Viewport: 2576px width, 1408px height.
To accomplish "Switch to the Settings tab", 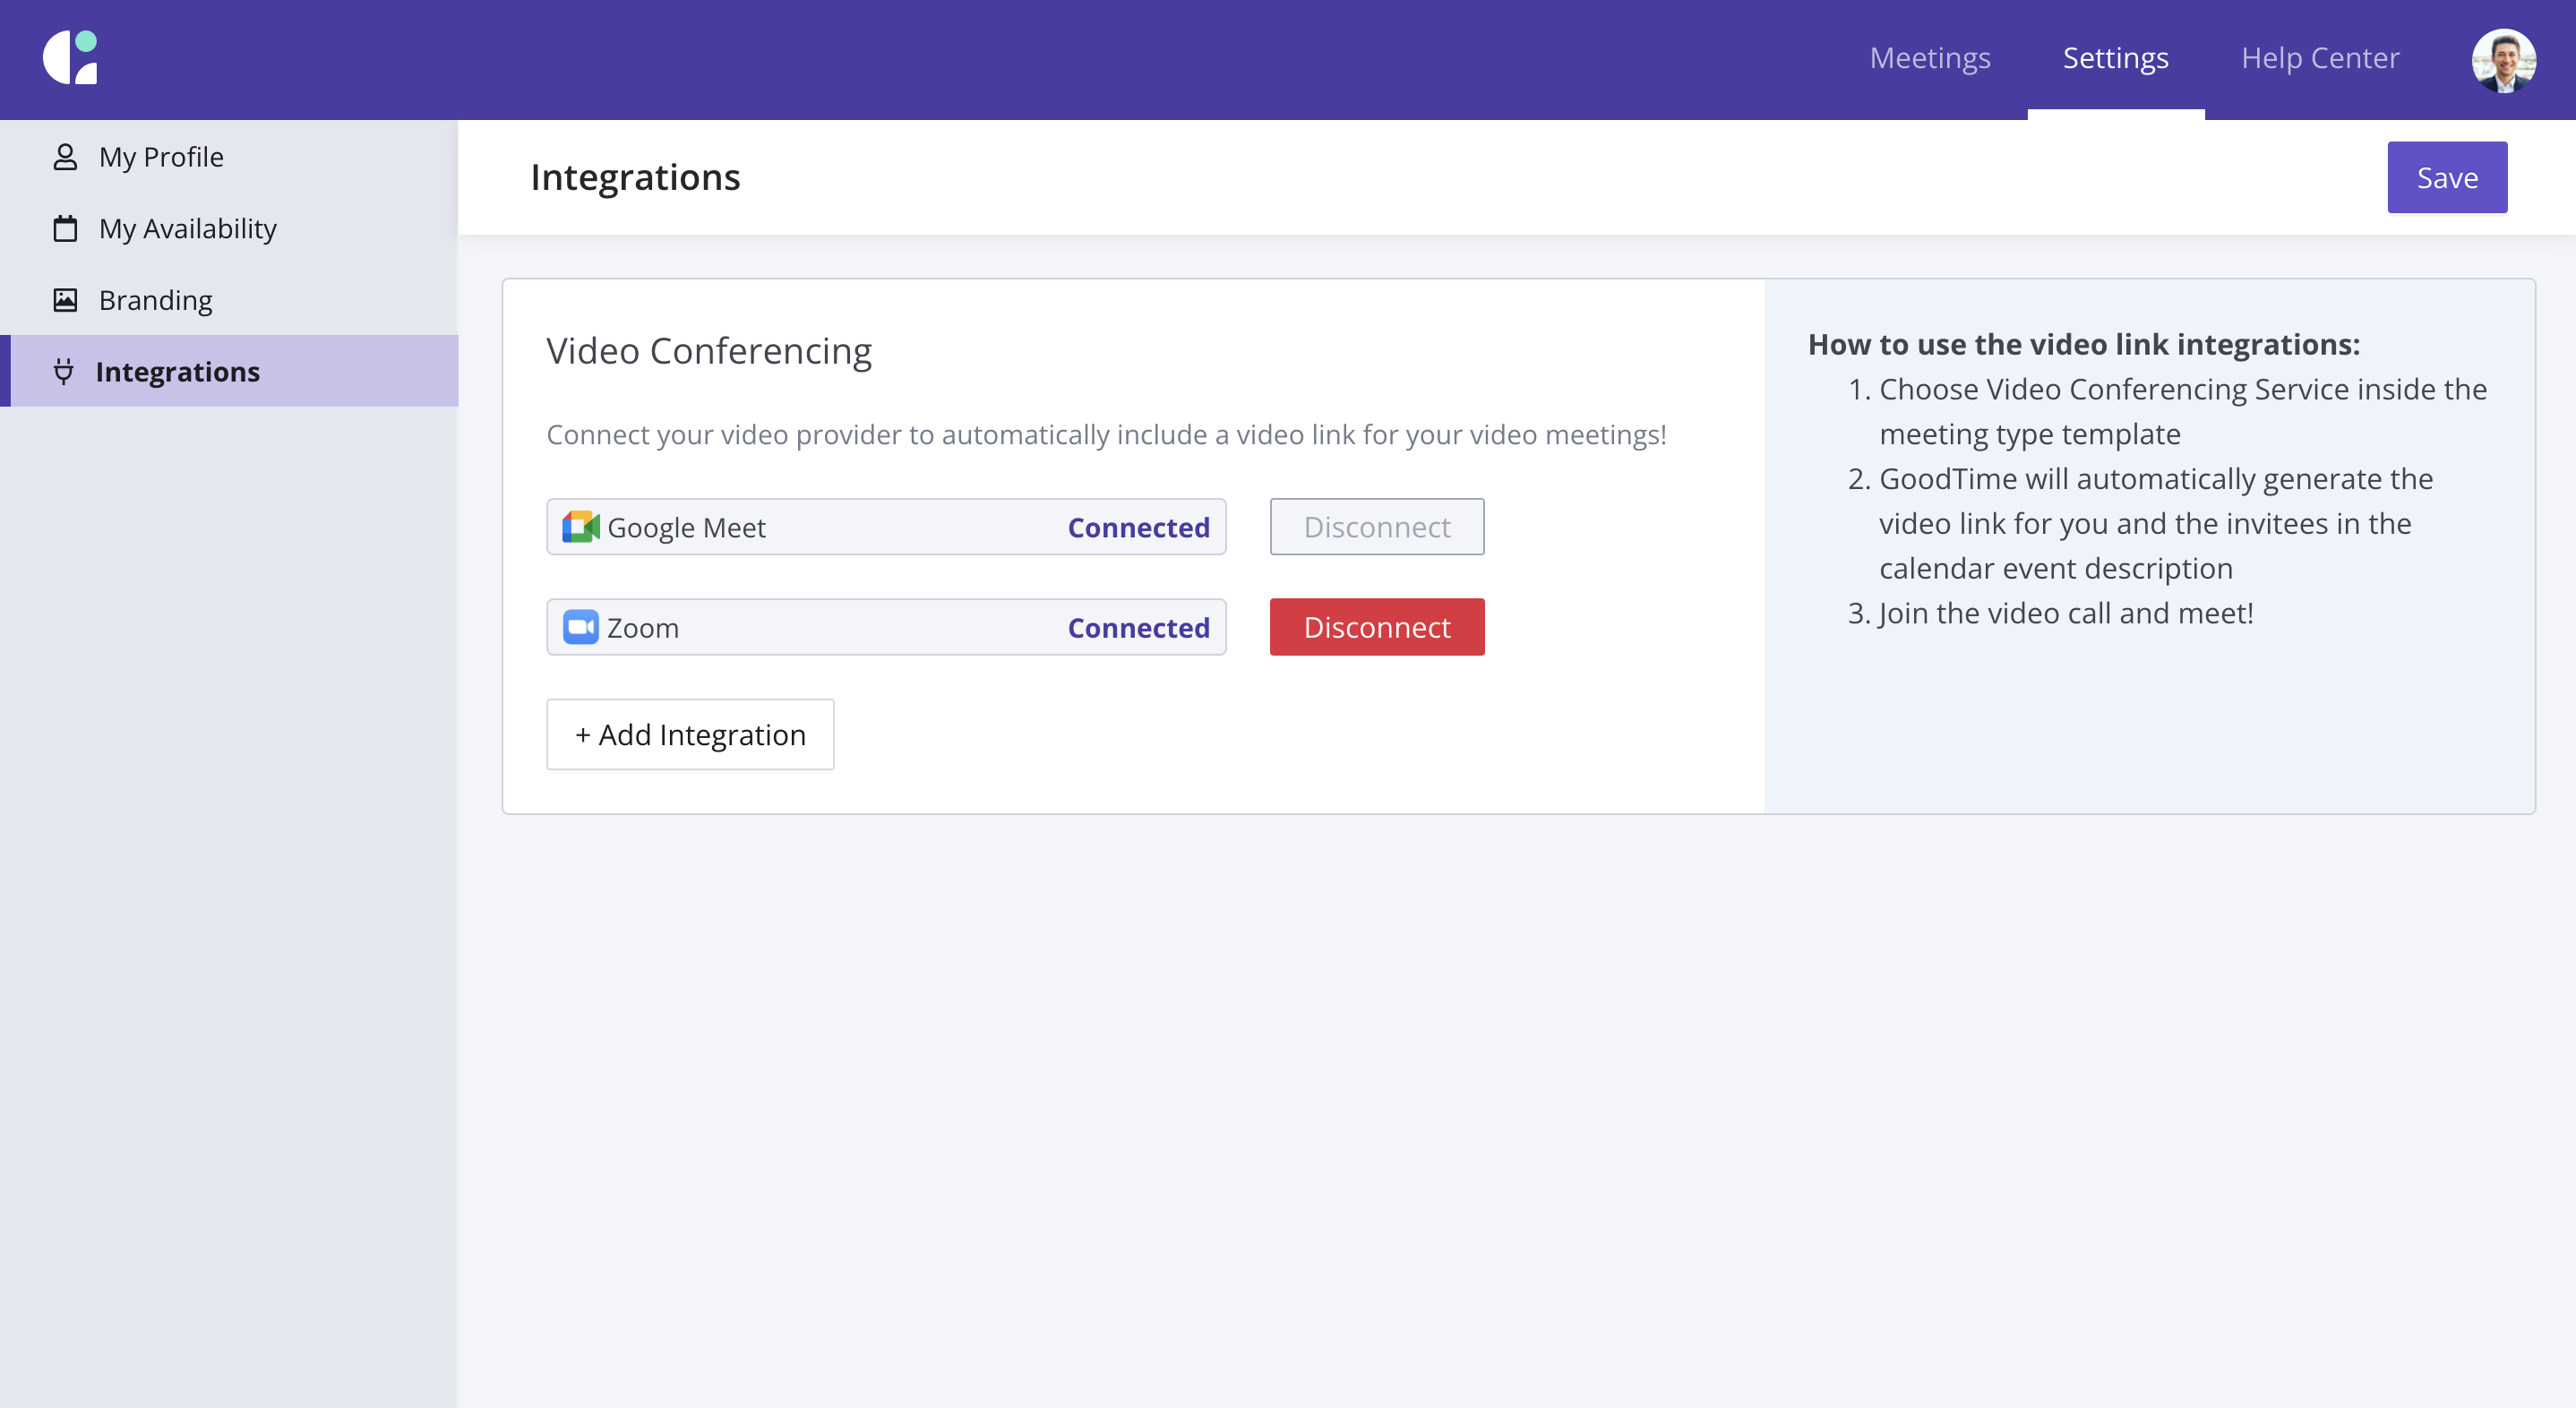I will tap(2115, 58).
